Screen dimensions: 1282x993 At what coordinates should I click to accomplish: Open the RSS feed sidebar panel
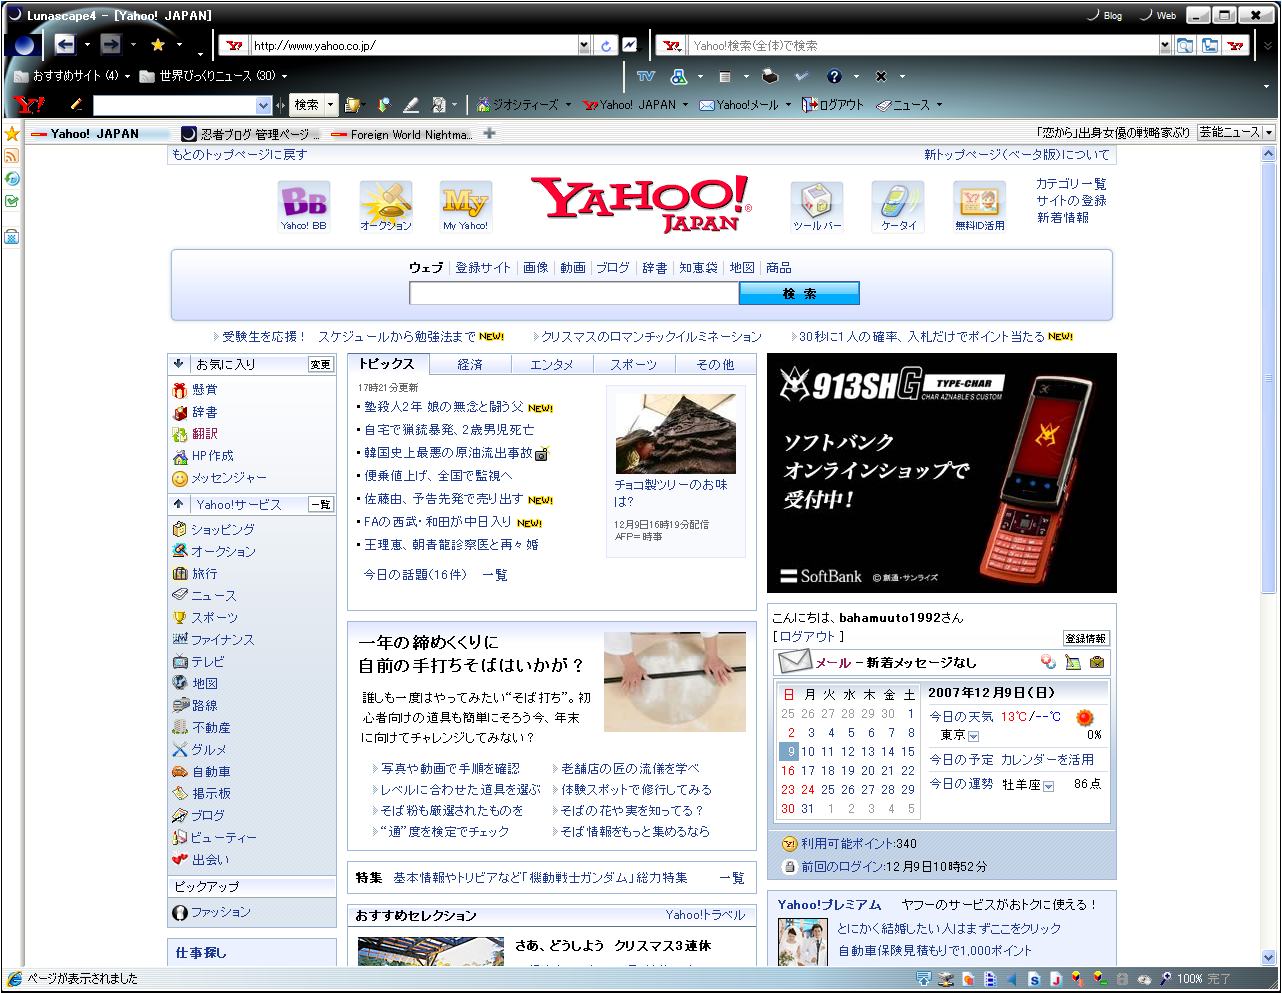pyautogui.click(x=12, y=156)
